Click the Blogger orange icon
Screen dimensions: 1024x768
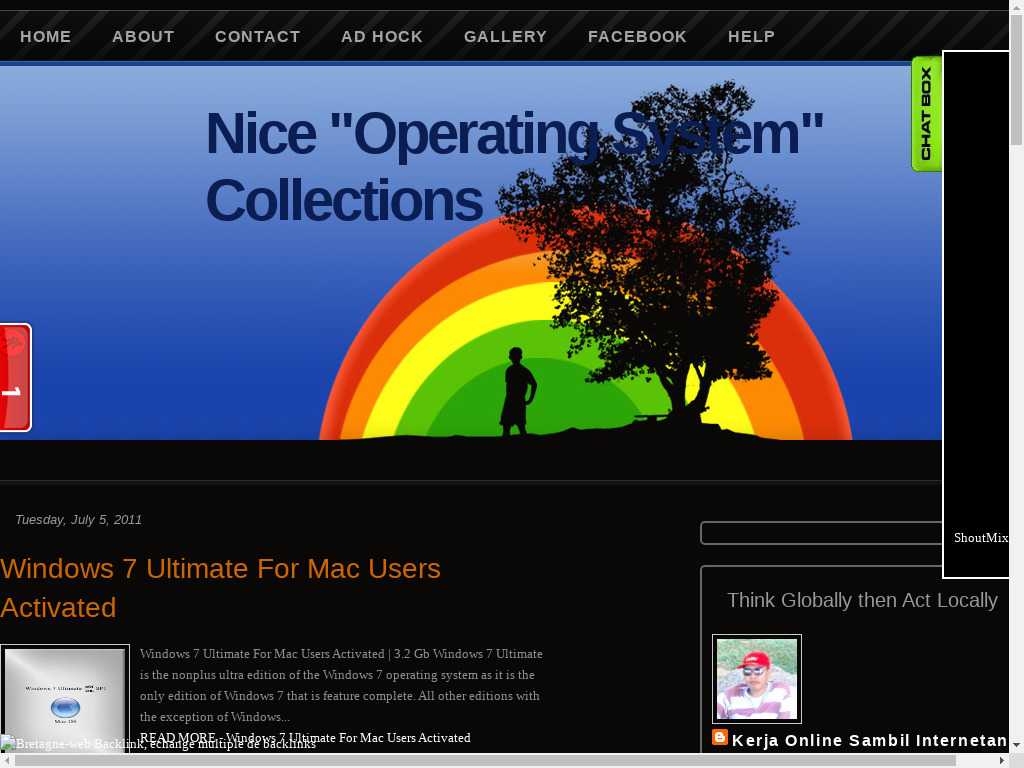click(x=720, y=737)
